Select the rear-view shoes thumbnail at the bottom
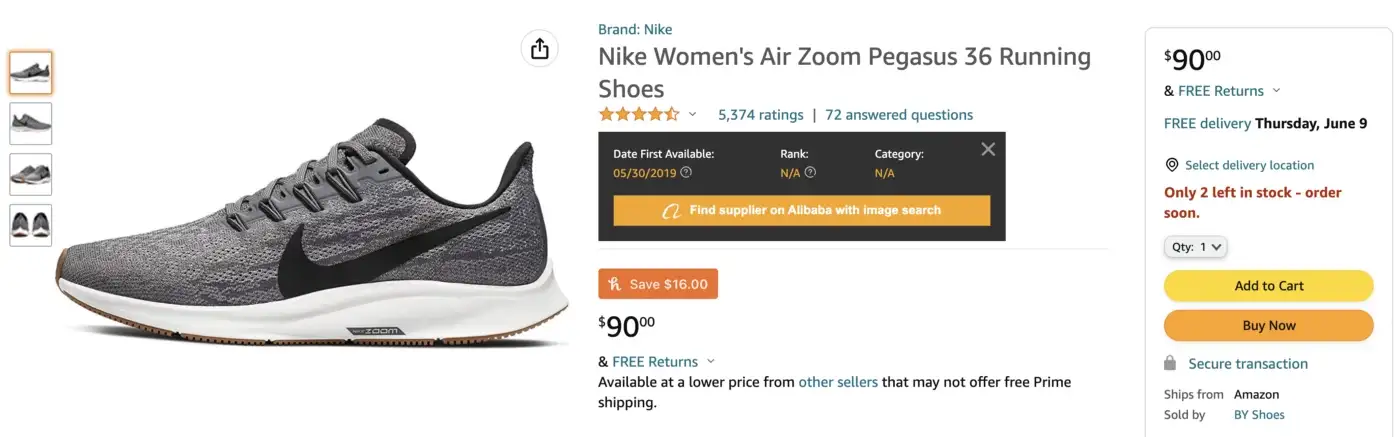Screen dimensions: 1400x437 click(31, 225)
